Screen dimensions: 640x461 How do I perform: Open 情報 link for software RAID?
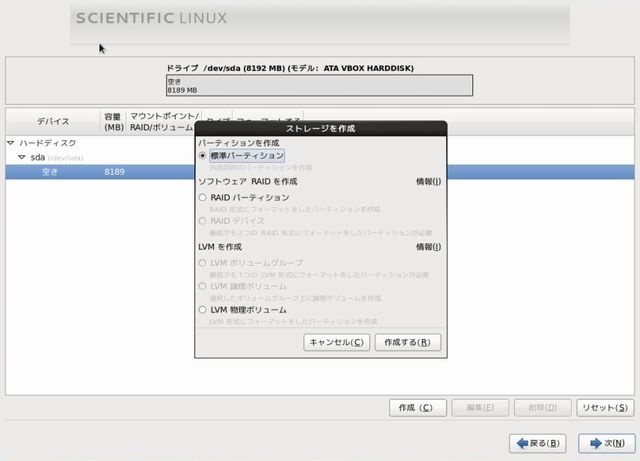click(x=428, y=182)
